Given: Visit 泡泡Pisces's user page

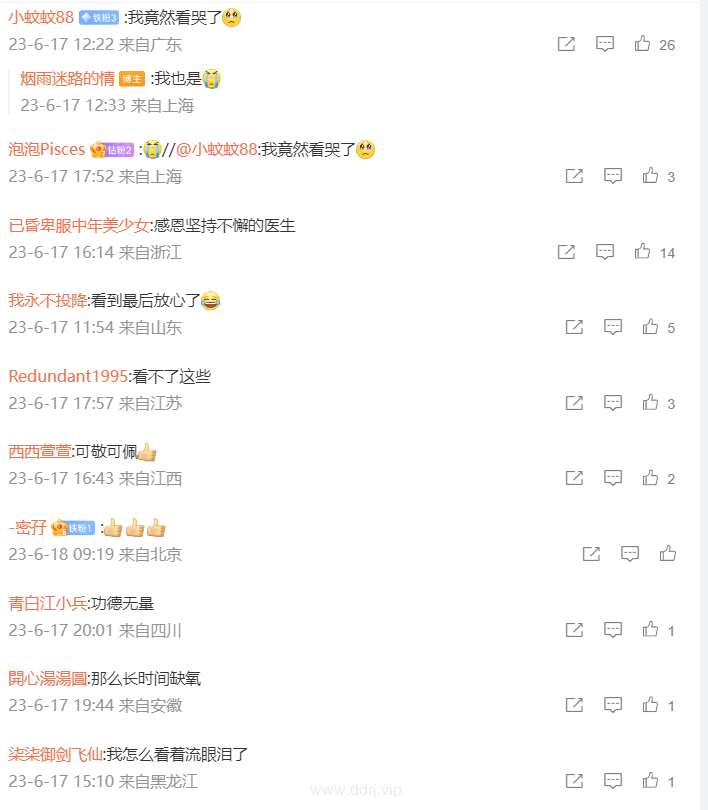Looking at the screenshot, I should (46, 149).
